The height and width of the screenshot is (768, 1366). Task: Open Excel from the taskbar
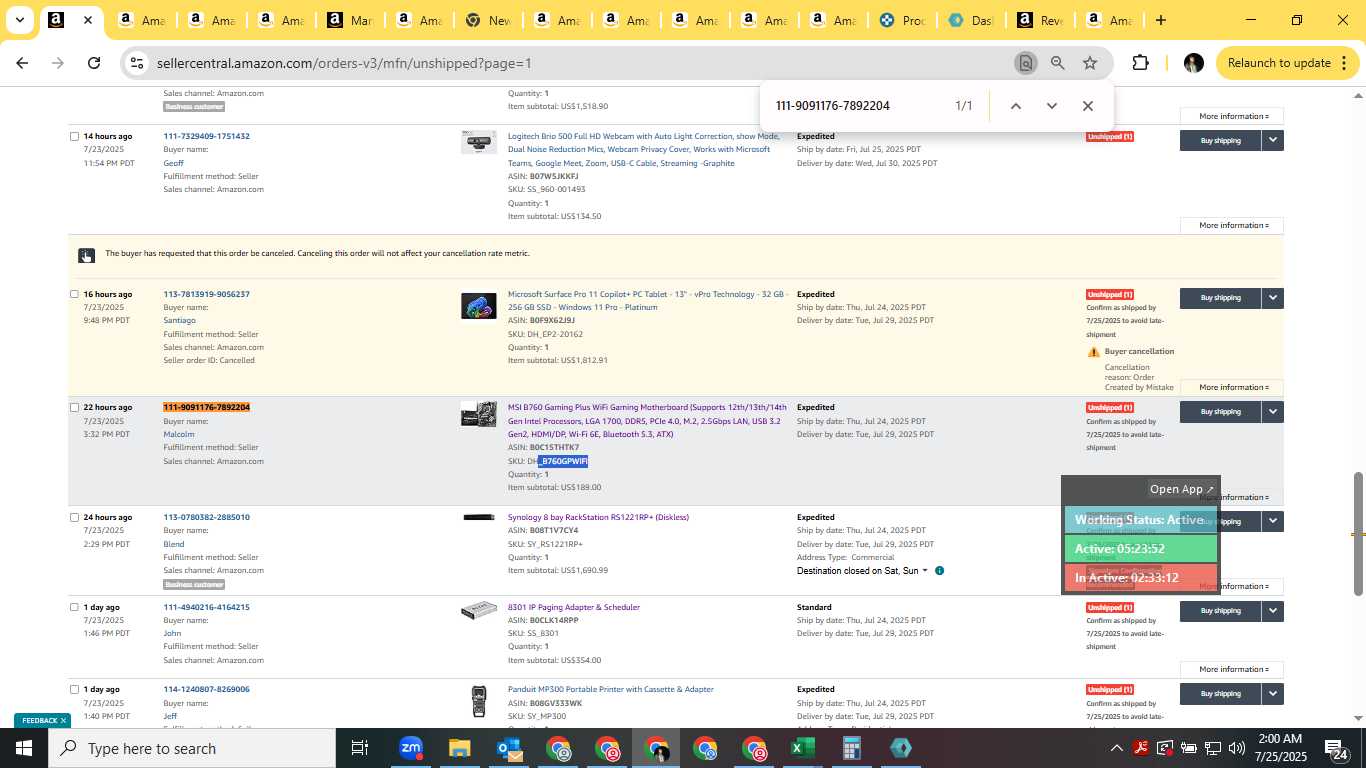point(802,748)
